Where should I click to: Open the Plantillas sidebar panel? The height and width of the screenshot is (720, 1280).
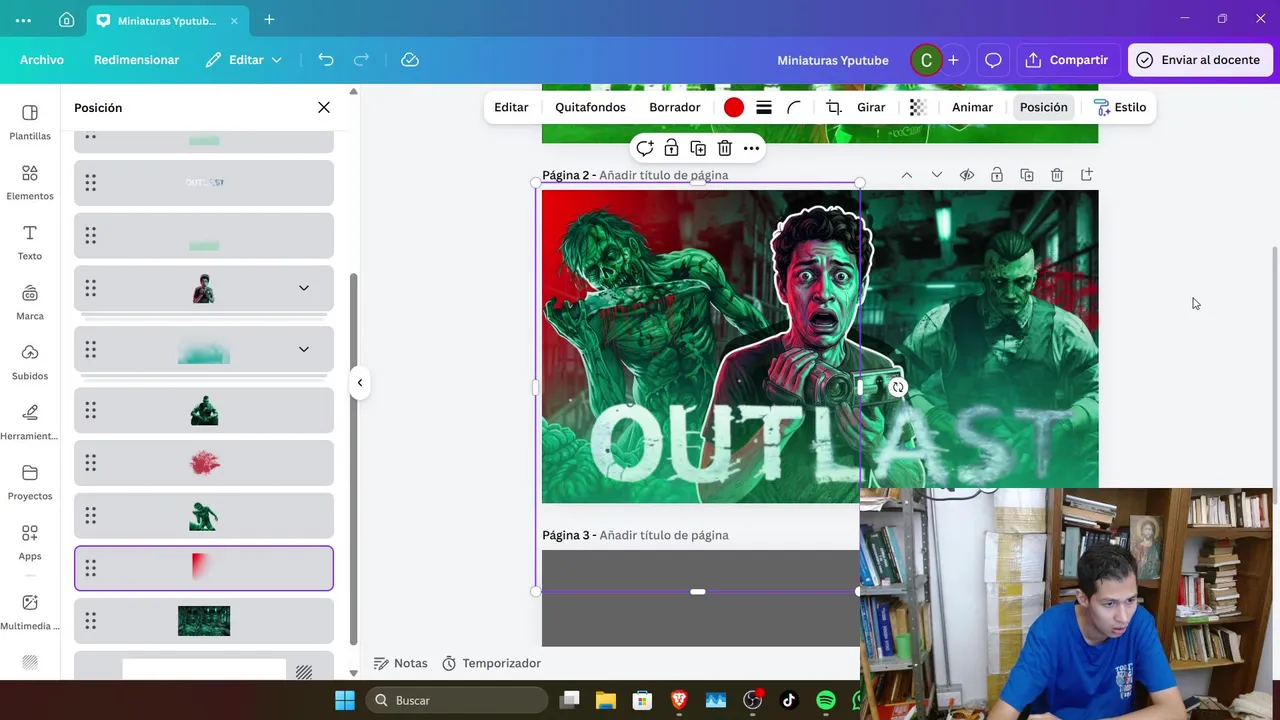30,123
